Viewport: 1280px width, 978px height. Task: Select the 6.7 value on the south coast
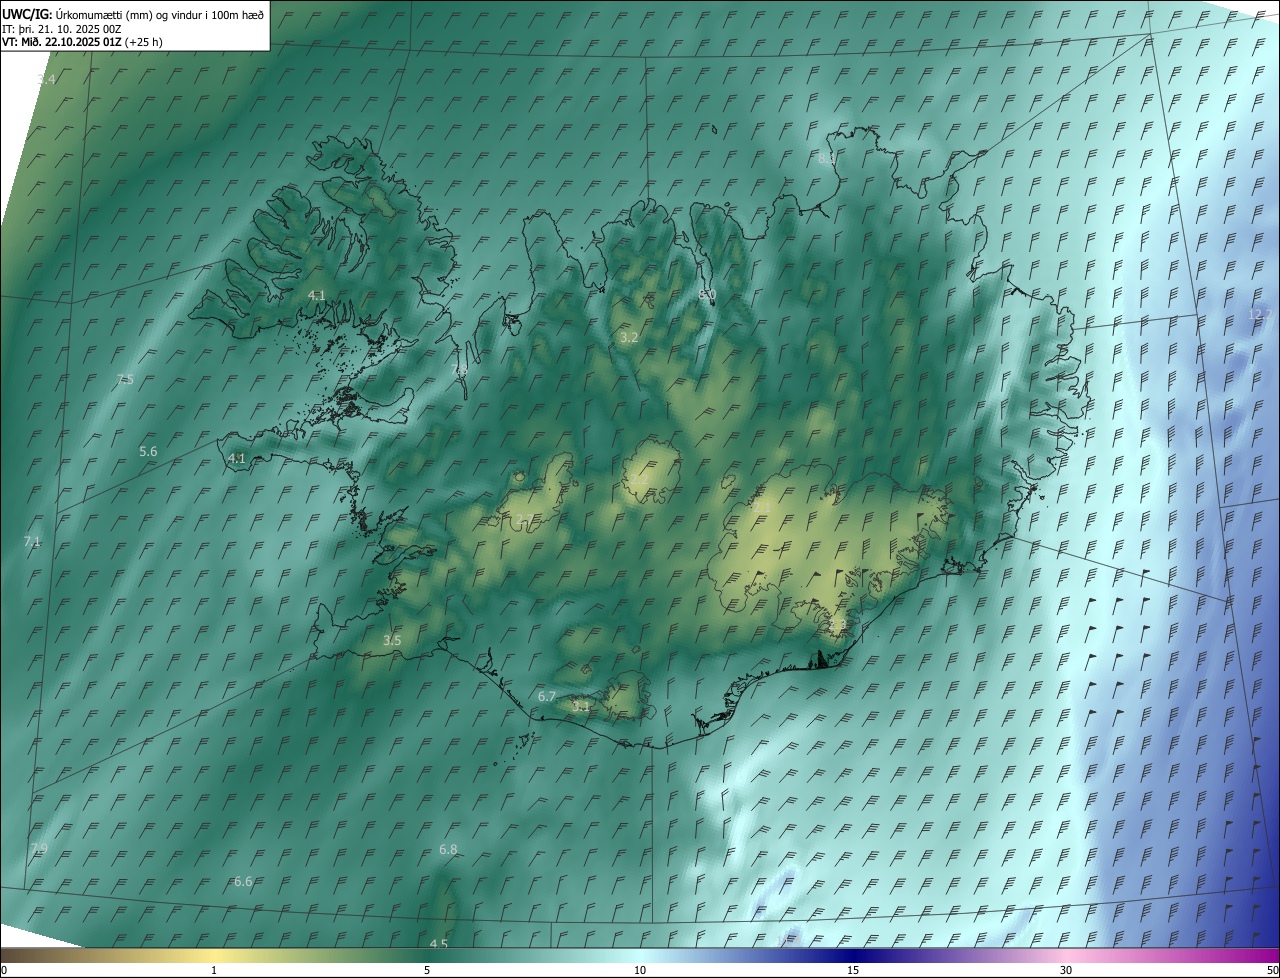(x=547, y=696)
